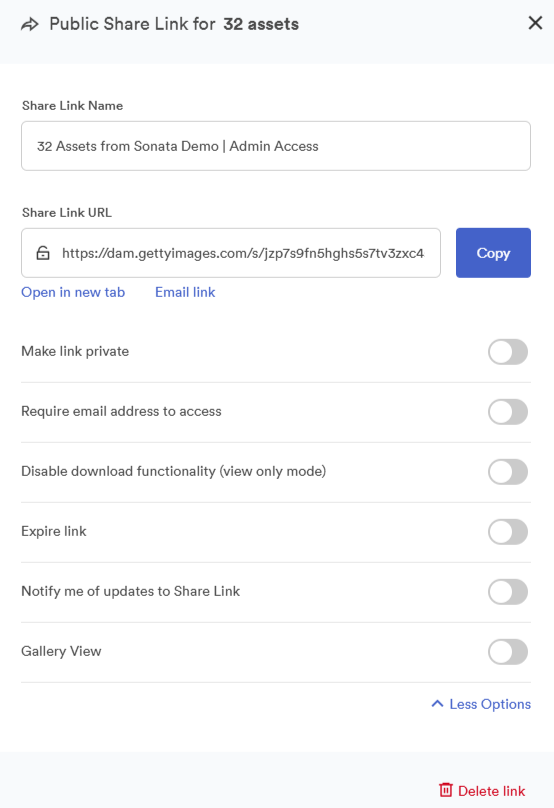Click the upward chevron next to Less Options
The image size is (554, 808).
click(x=437, y=703)
